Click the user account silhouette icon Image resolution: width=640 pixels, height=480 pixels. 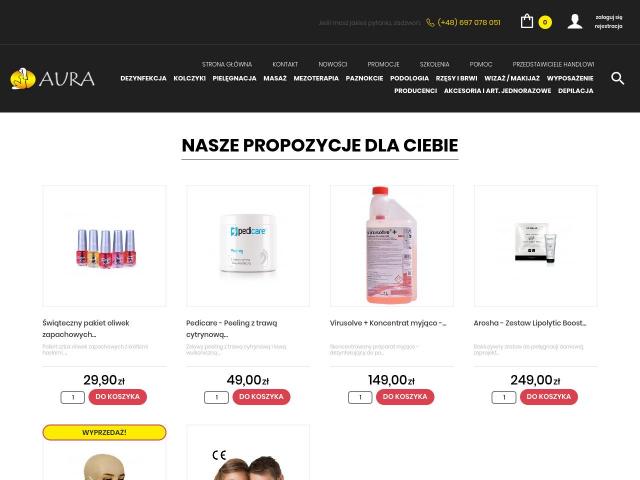(575, 22)
